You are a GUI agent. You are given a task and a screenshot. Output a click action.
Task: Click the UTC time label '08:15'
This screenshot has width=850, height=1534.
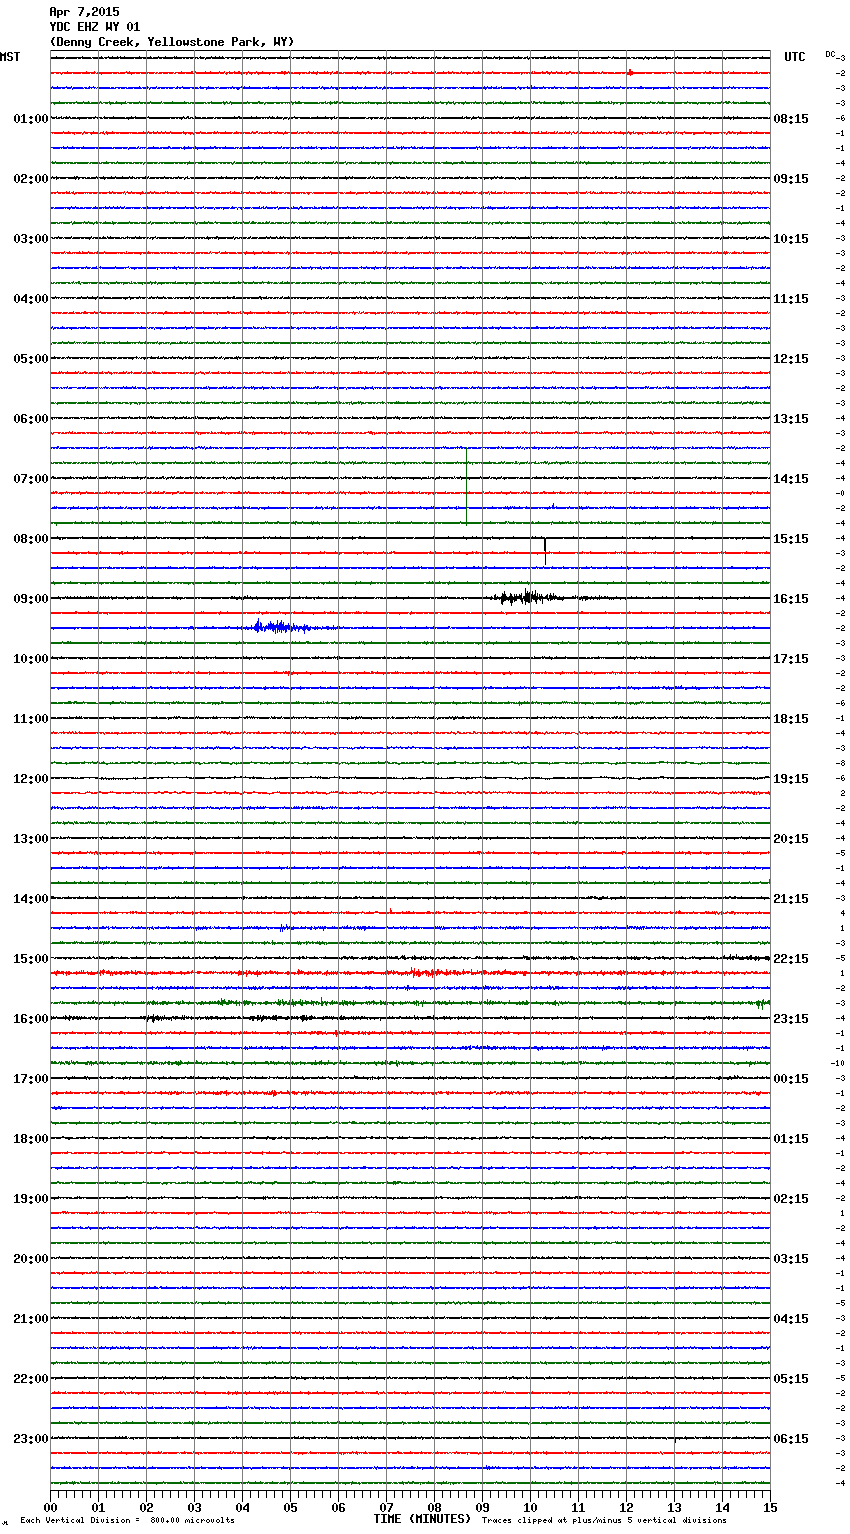click(x=791, y=119)
